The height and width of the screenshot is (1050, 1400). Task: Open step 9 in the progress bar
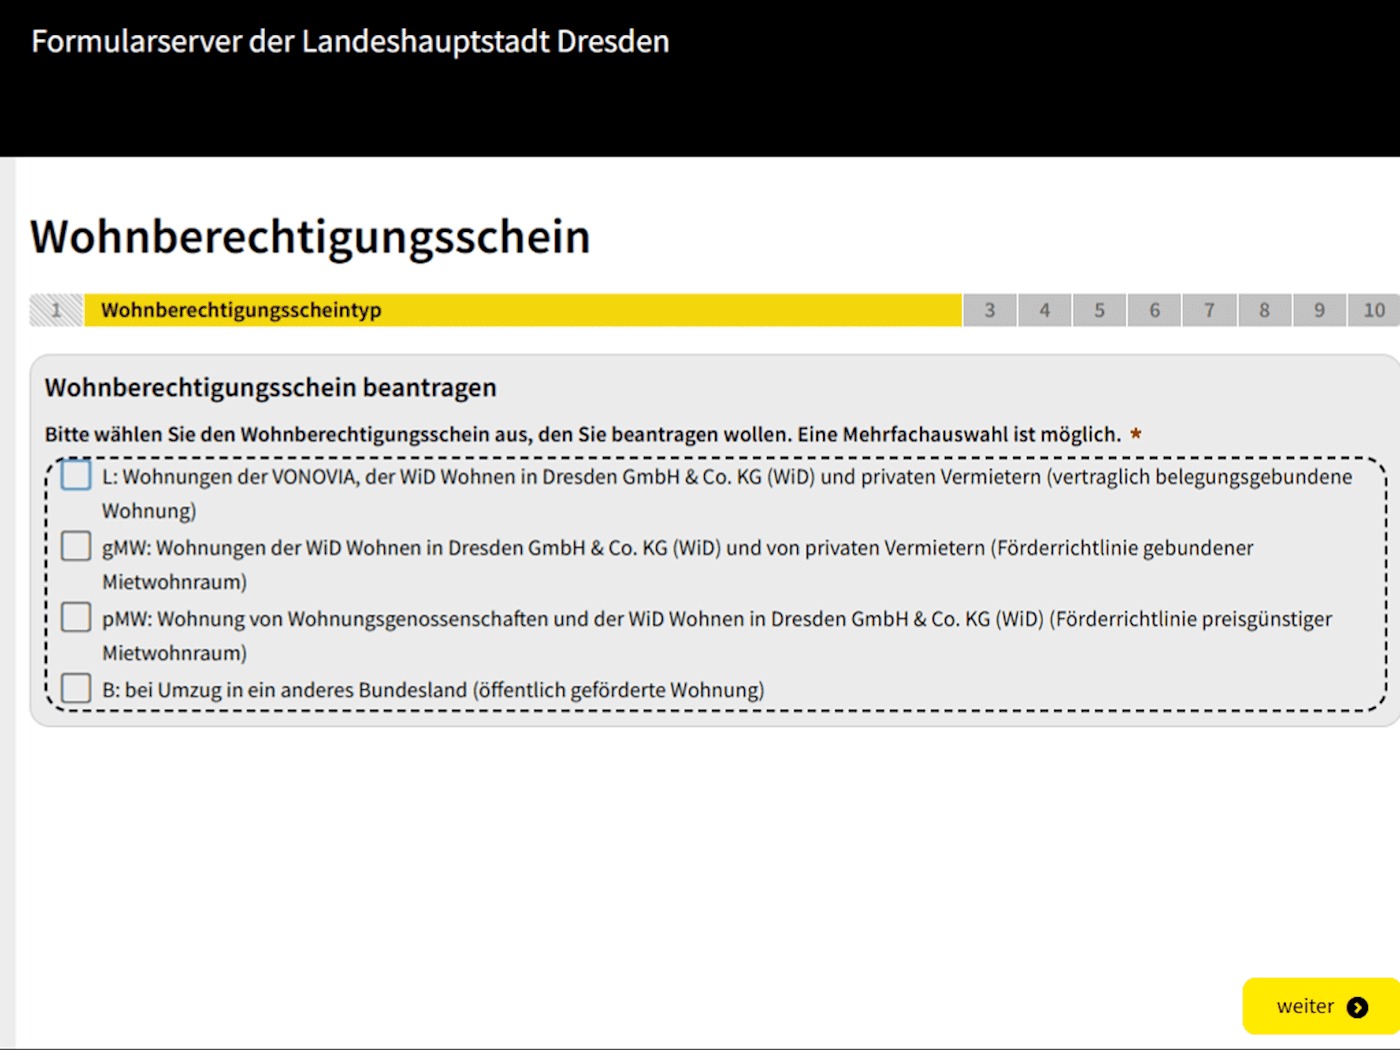(x=1320, y=310)
